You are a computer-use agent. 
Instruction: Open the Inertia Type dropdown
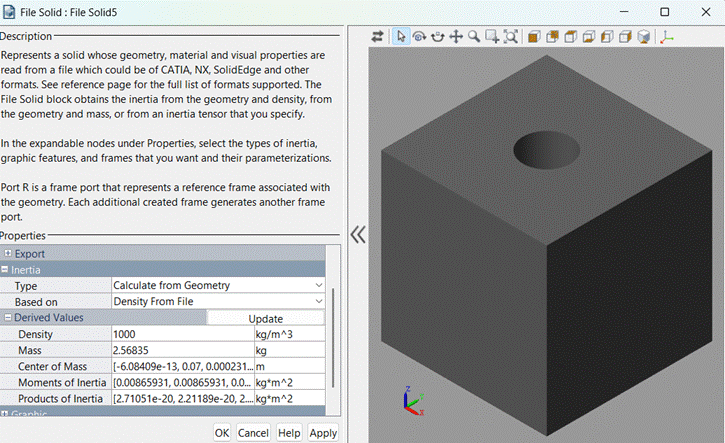click(319, 286)
